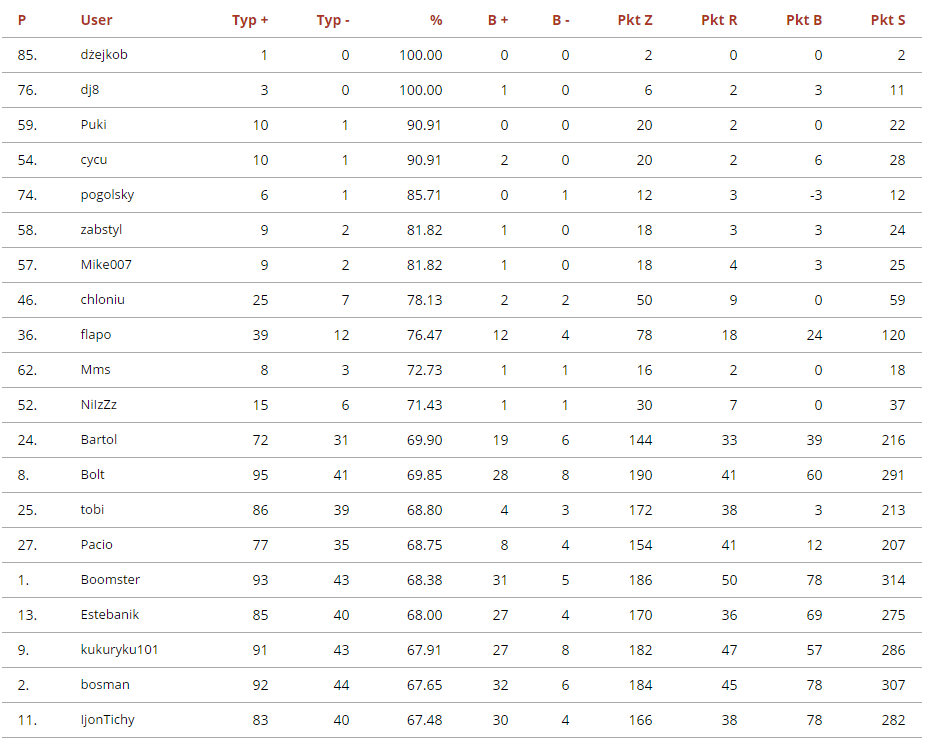The height and width of the screenshot is (746, 928).
Task: Sort by Pkt B column header
Action: click(804, 20)
